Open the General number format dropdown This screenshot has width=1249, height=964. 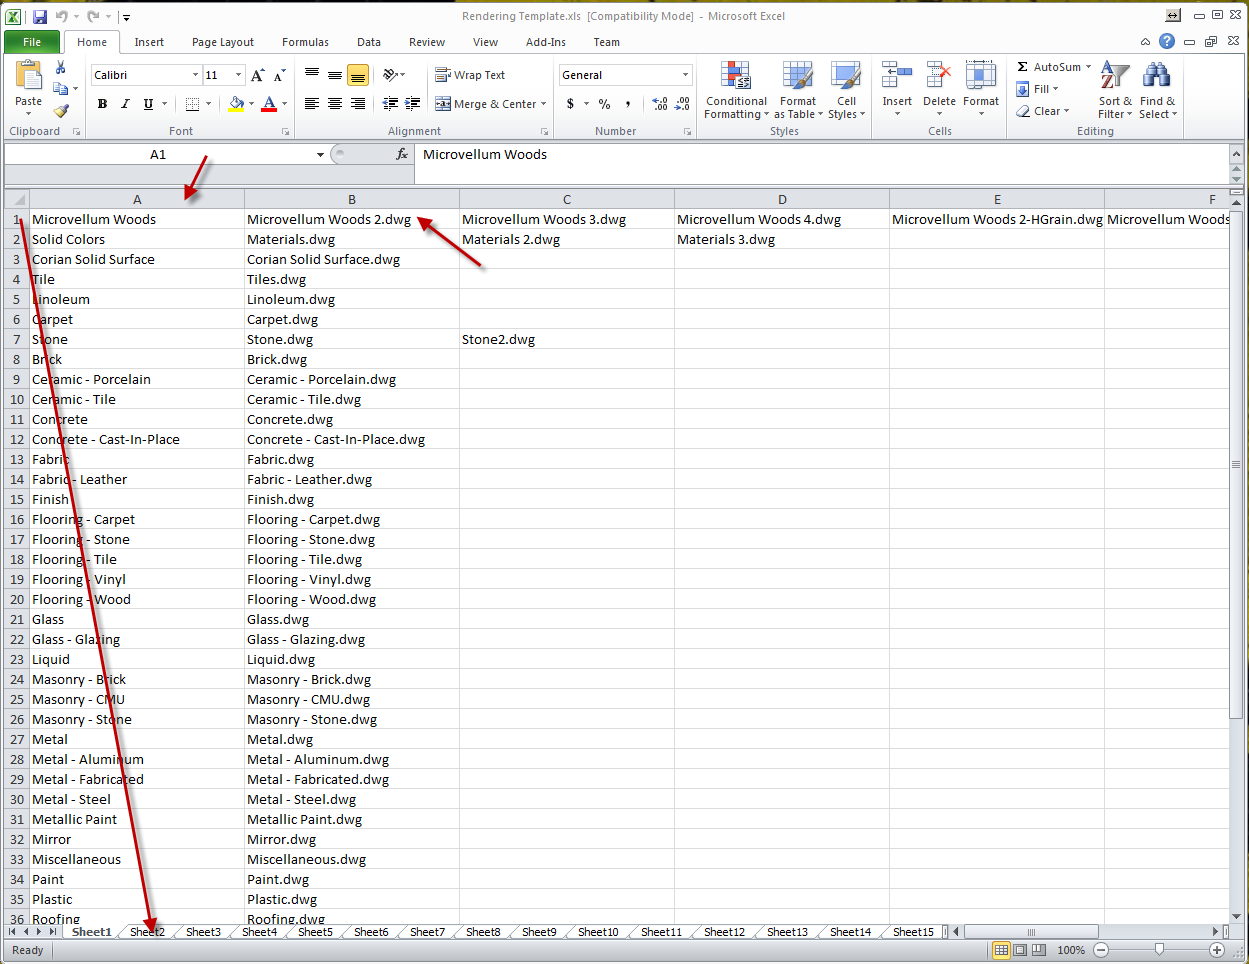point(685,75)
